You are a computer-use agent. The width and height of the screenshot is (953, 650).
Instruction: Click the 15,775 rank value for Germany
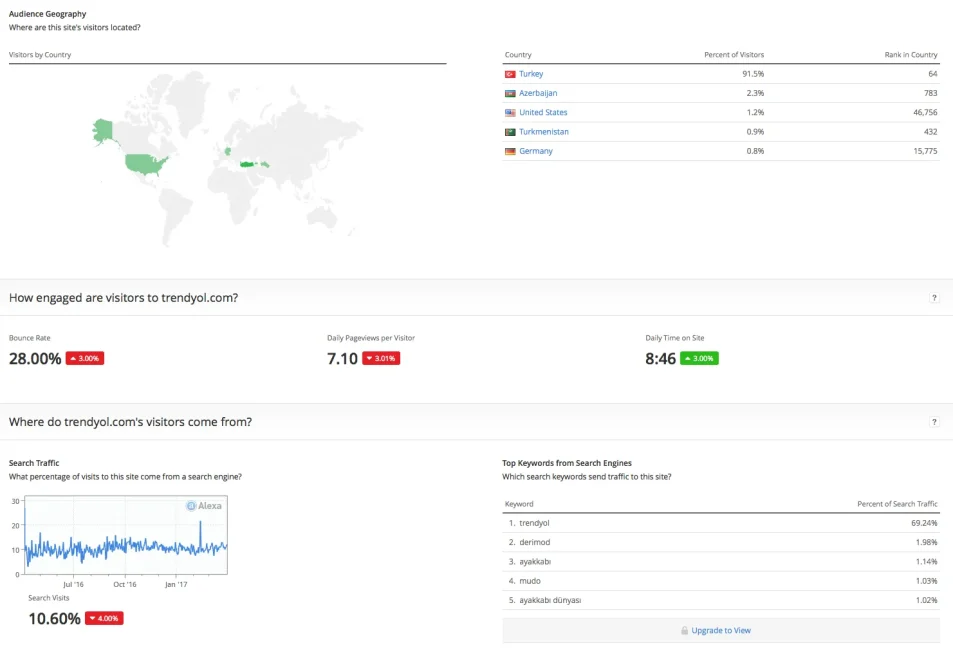tap(925, 151)
